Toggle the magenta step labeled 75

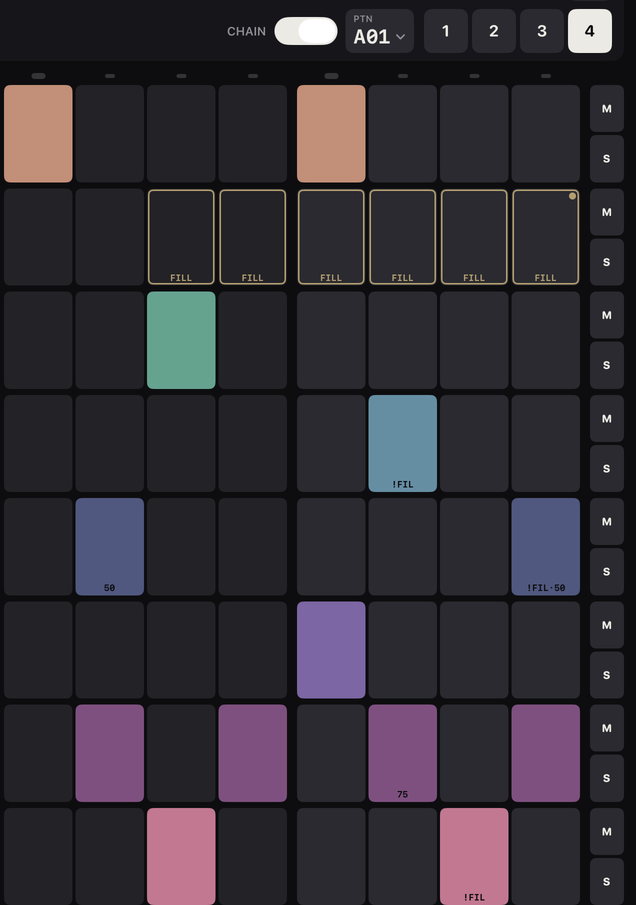(x=403, y=753)
